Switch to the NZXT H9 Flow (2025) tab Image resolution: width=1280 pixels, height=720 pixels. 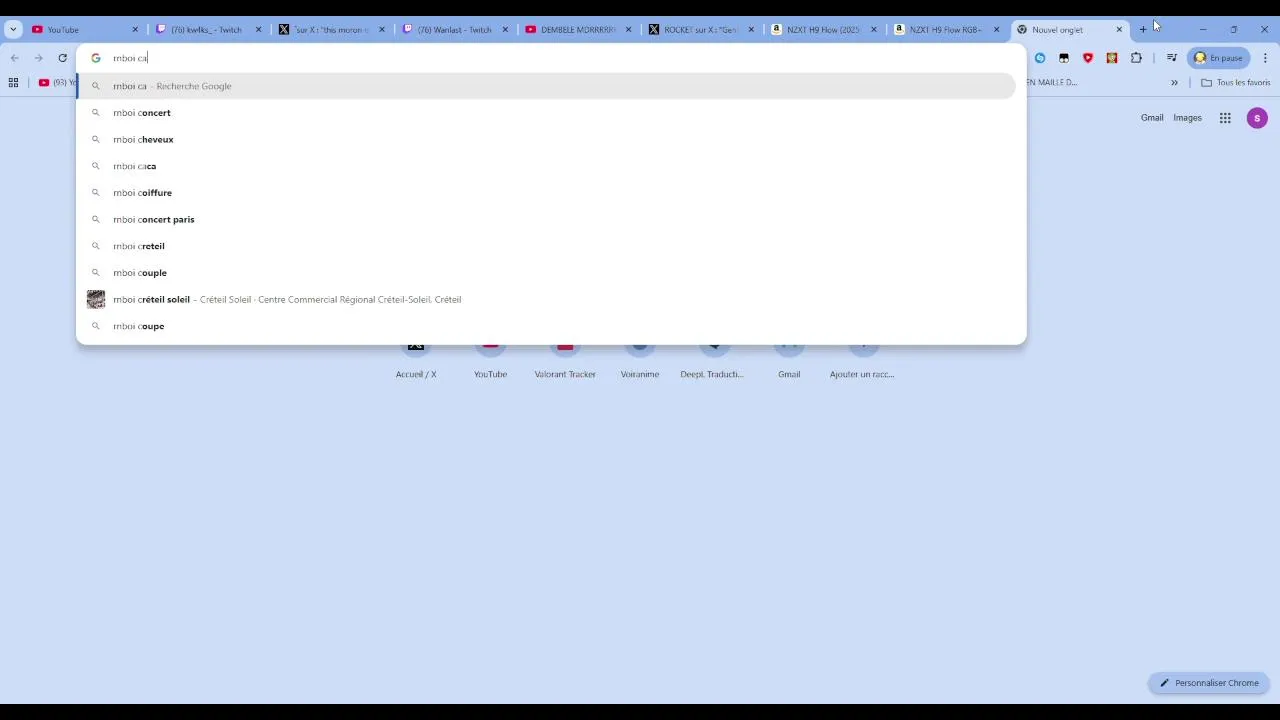point(825,29)
